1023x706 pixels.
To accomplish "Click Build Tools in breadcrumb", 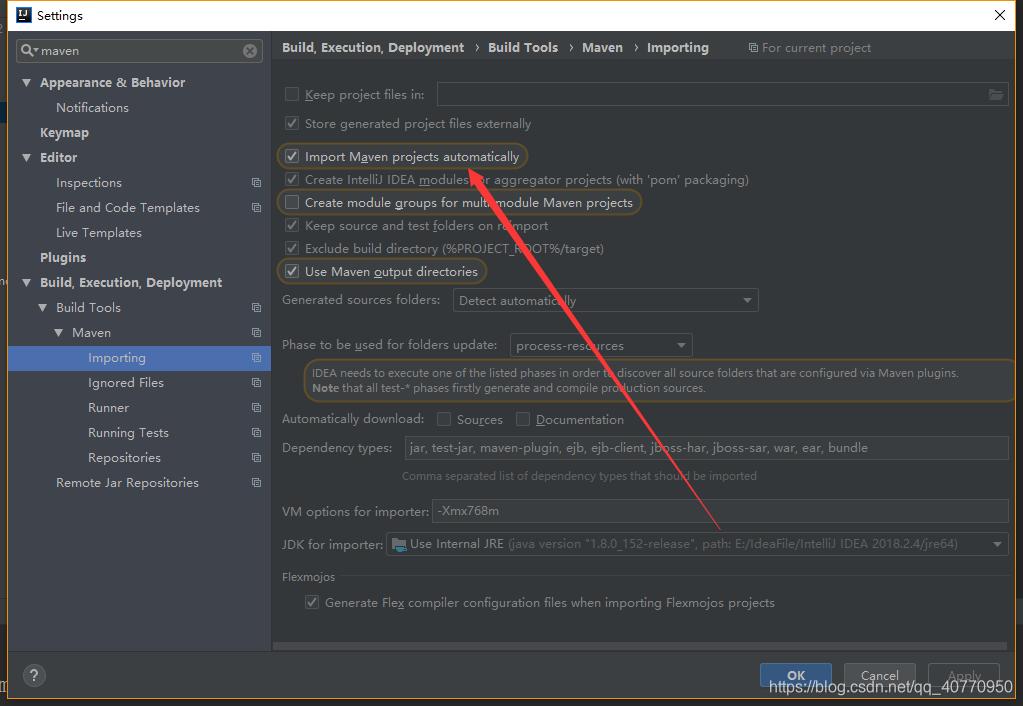I will [523, 48].
